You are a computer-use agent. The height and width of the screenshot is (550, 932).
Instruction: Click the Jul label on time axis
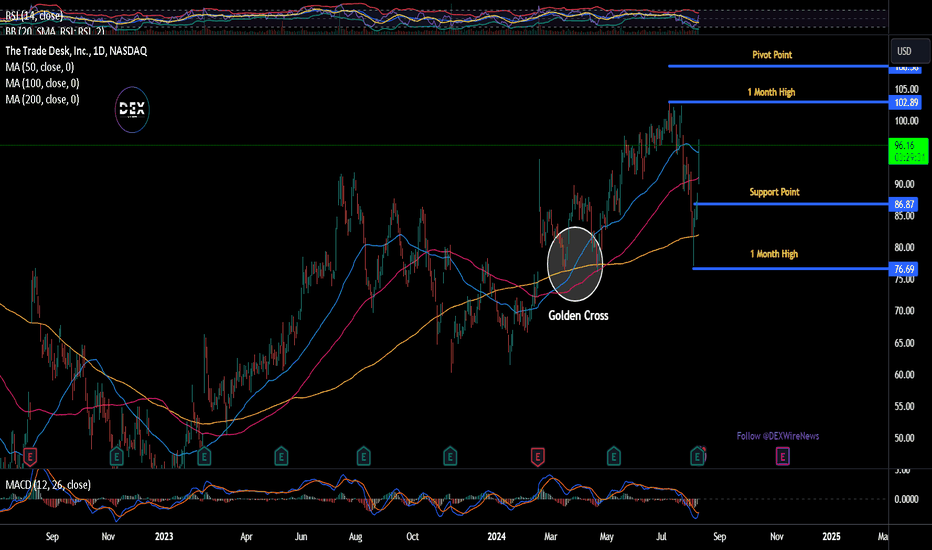(x=662, y=536)
